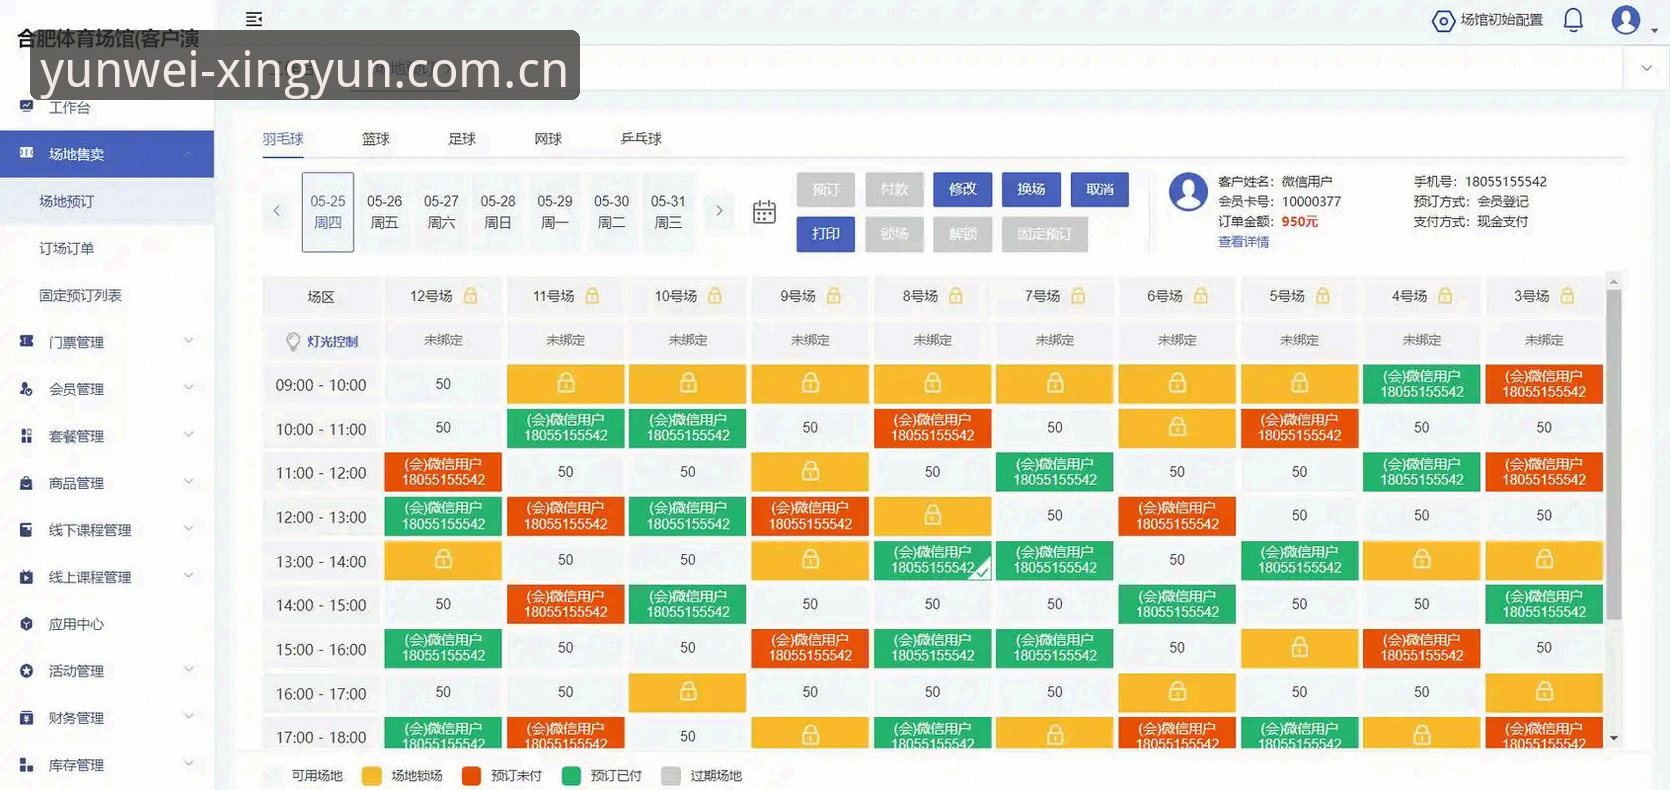
Task: Click red 预订未付 legend swatch
Action: click(x=472, y=776)
